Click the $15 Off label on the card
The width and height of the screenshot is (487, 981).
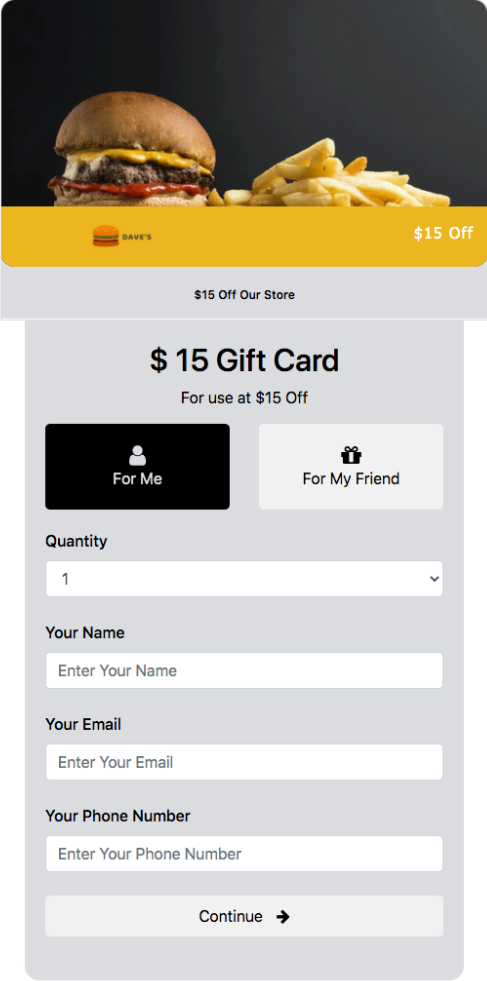point(443,233)
